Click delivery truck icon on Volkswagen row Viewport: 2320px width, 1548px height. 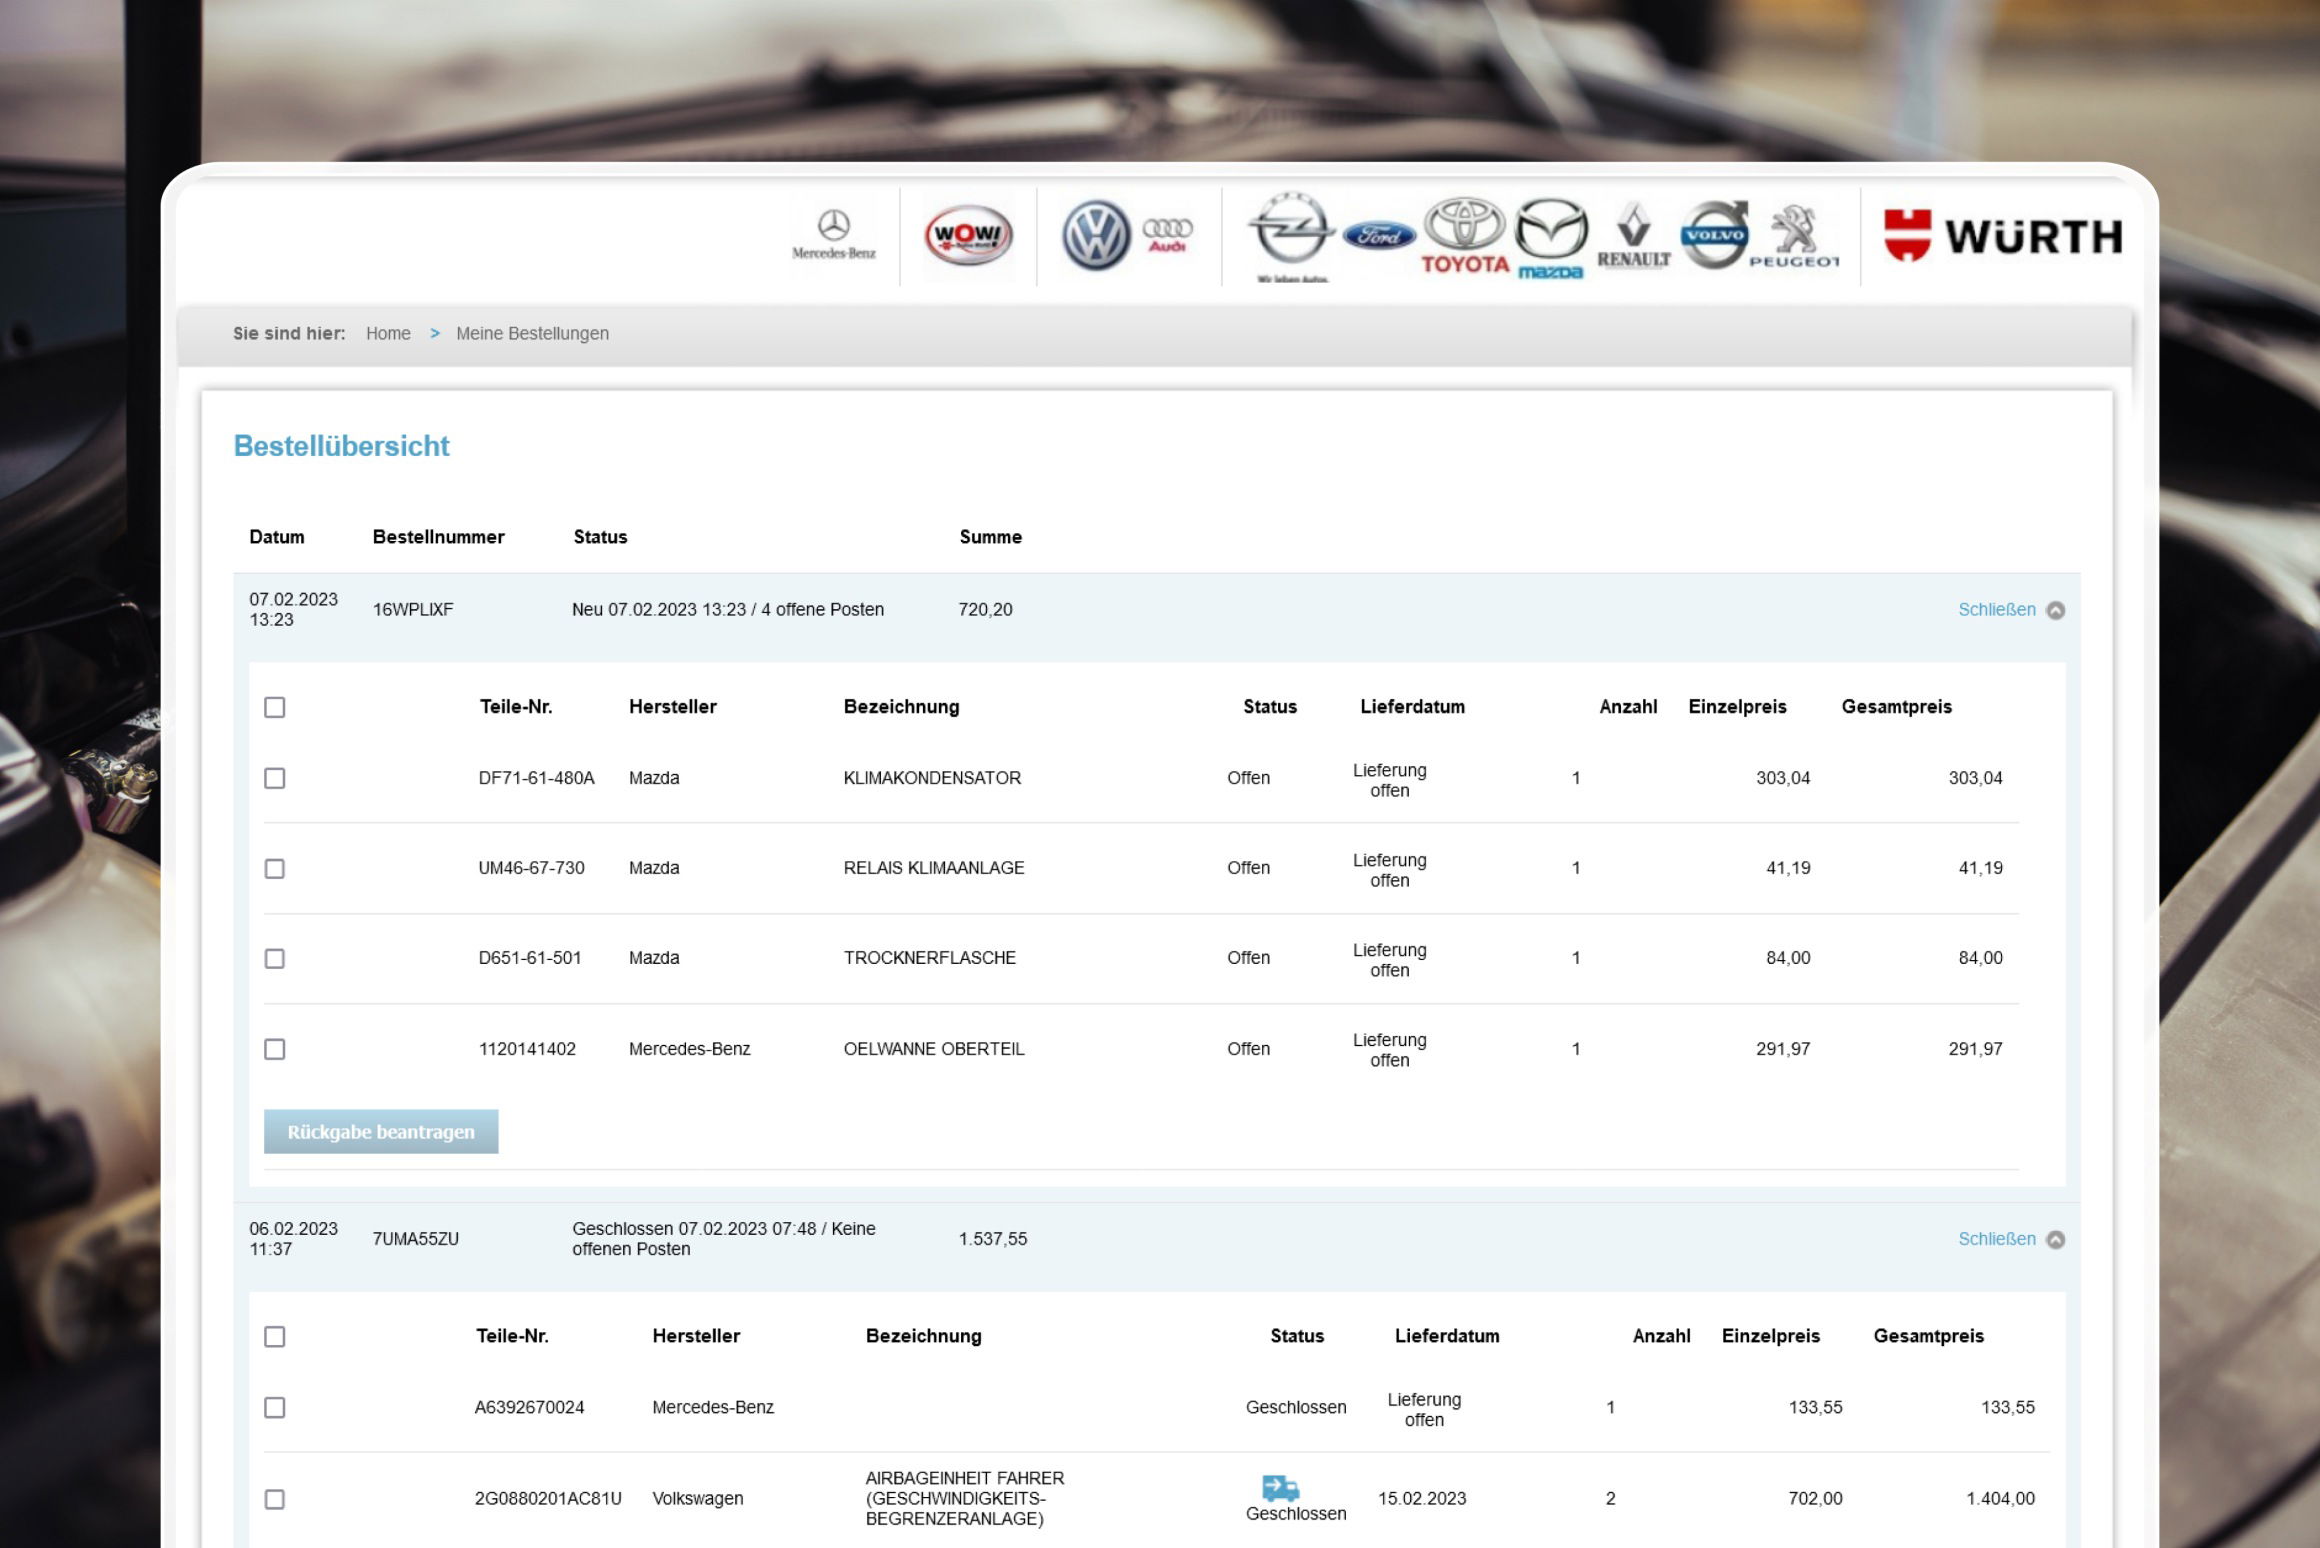(x=1280, y=1488)
